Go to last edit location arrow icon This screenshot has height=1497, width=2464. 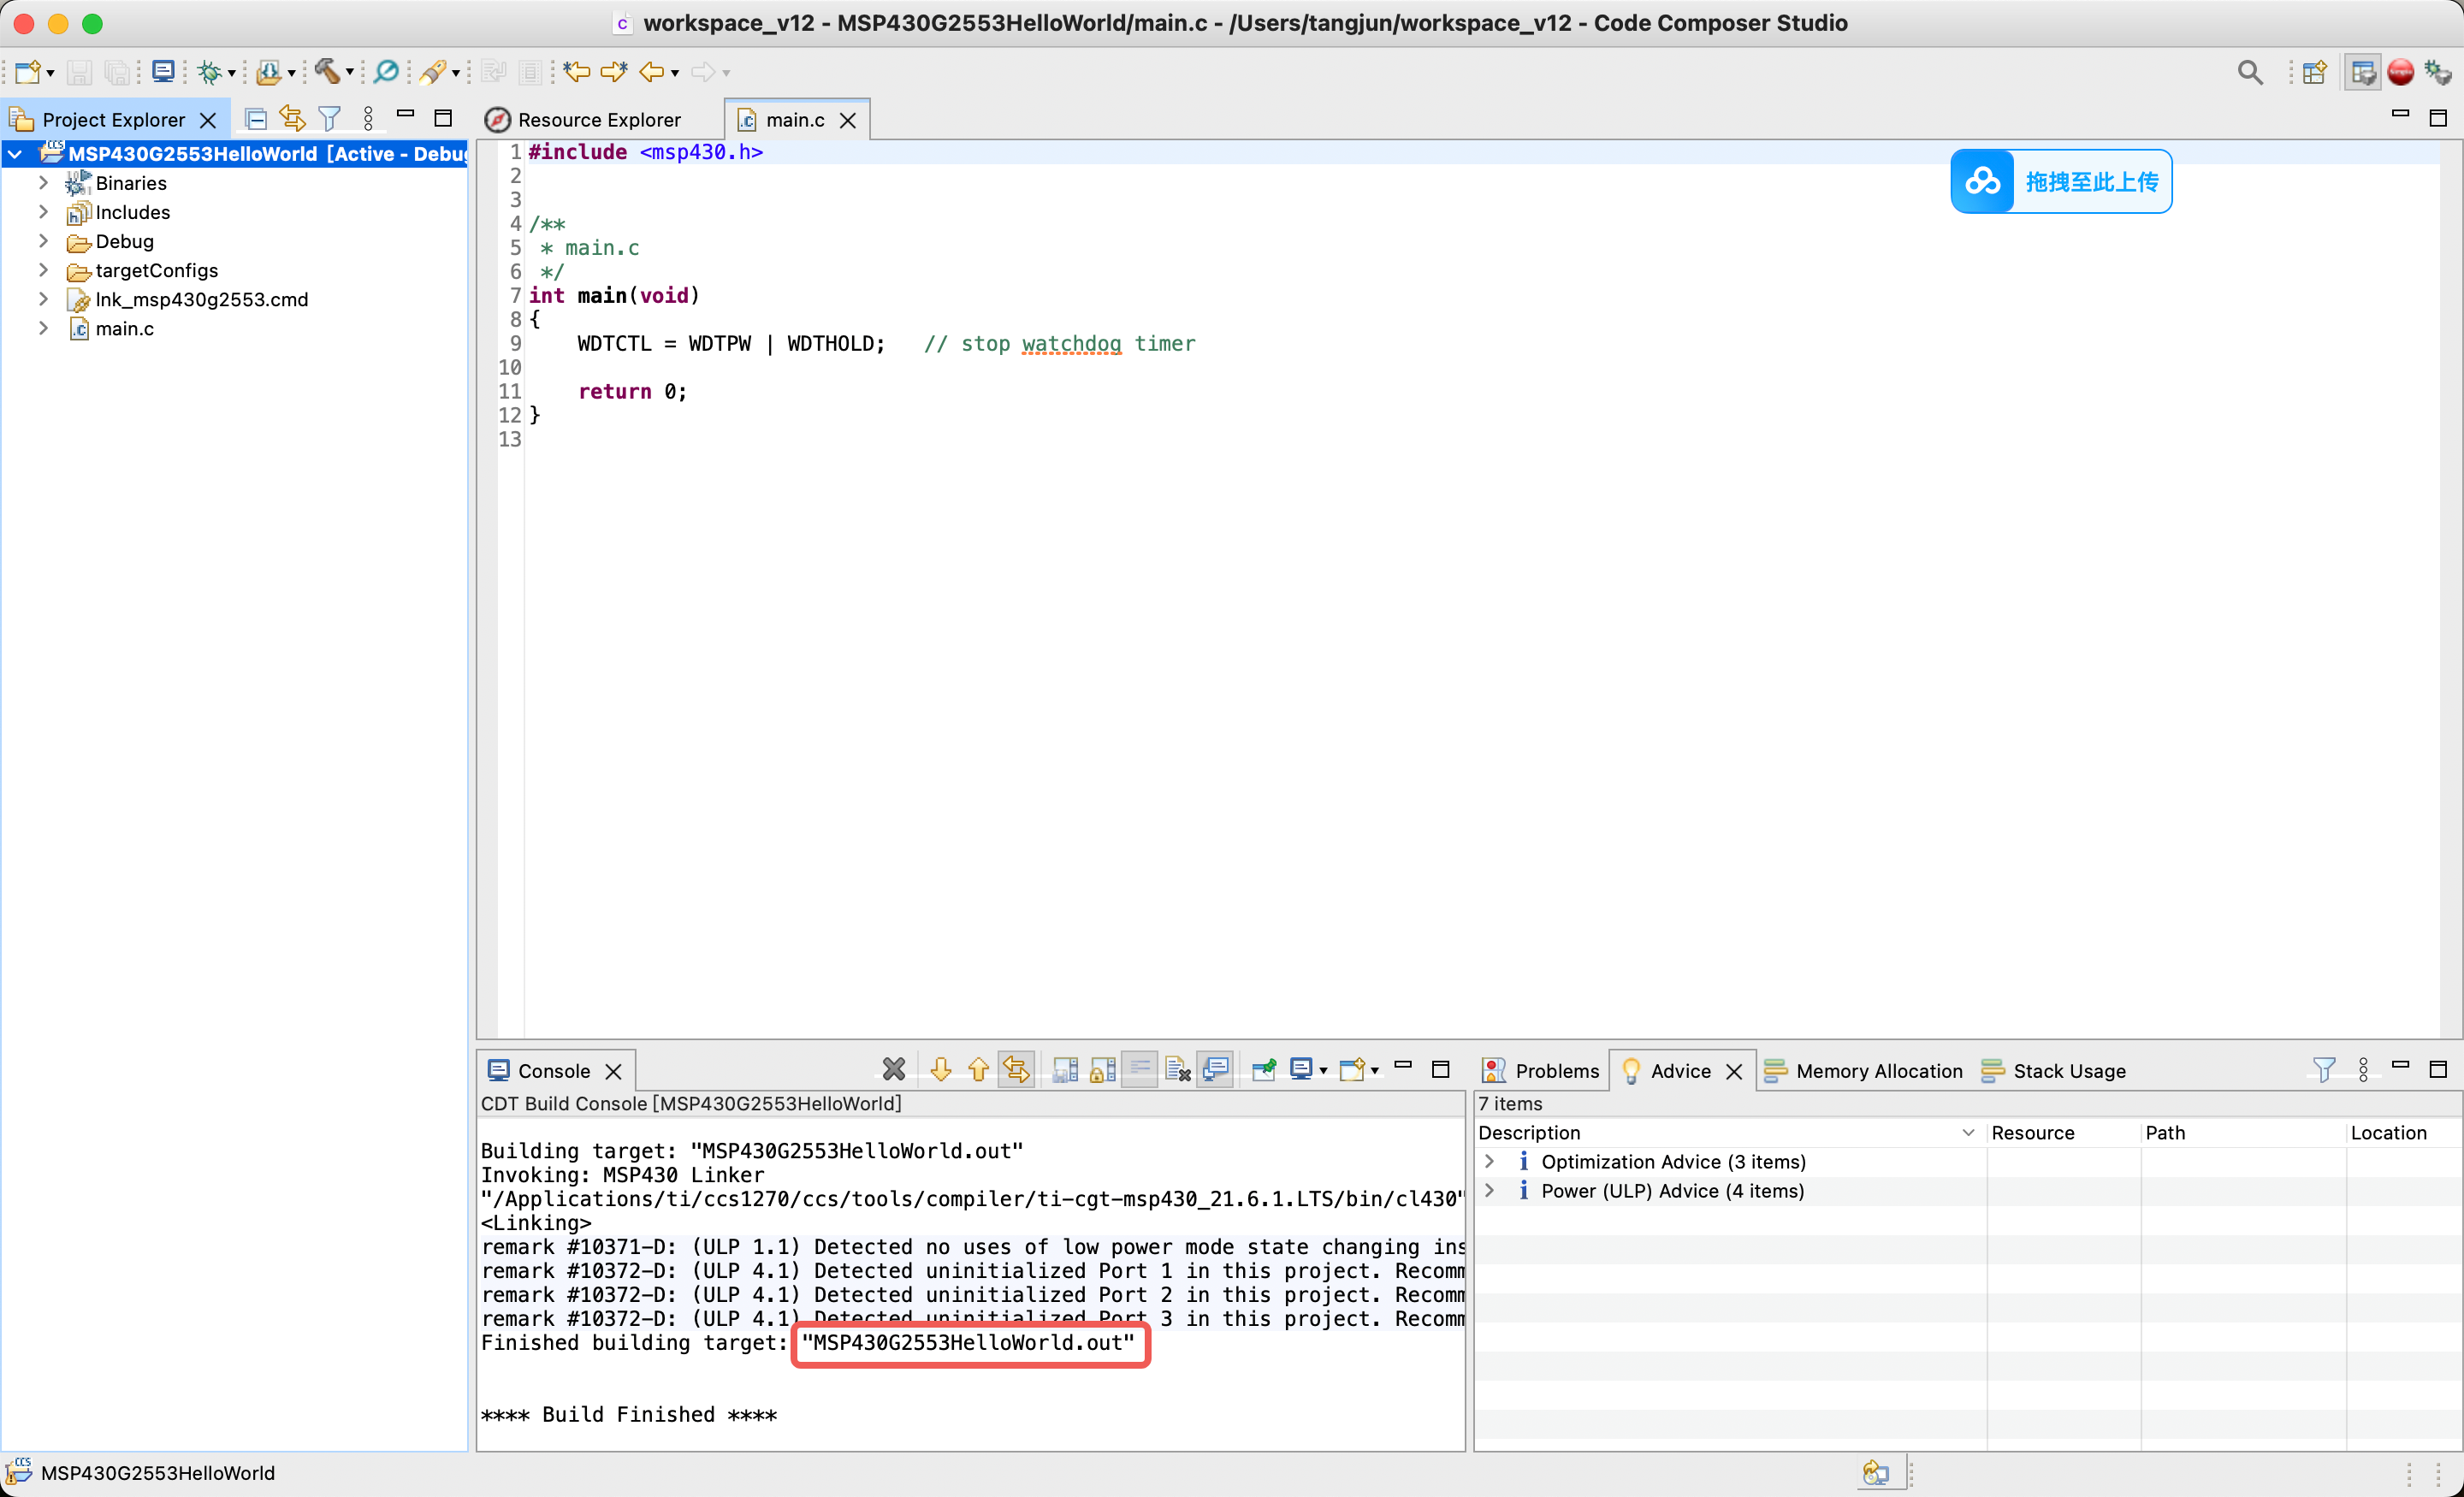point(577,72)
